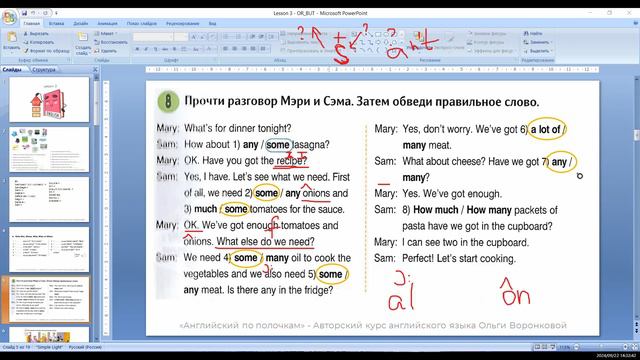Viewport: 640px width, 360px height.
Task: Select Format Painter (Формат по образцу)
Action: 46,51
